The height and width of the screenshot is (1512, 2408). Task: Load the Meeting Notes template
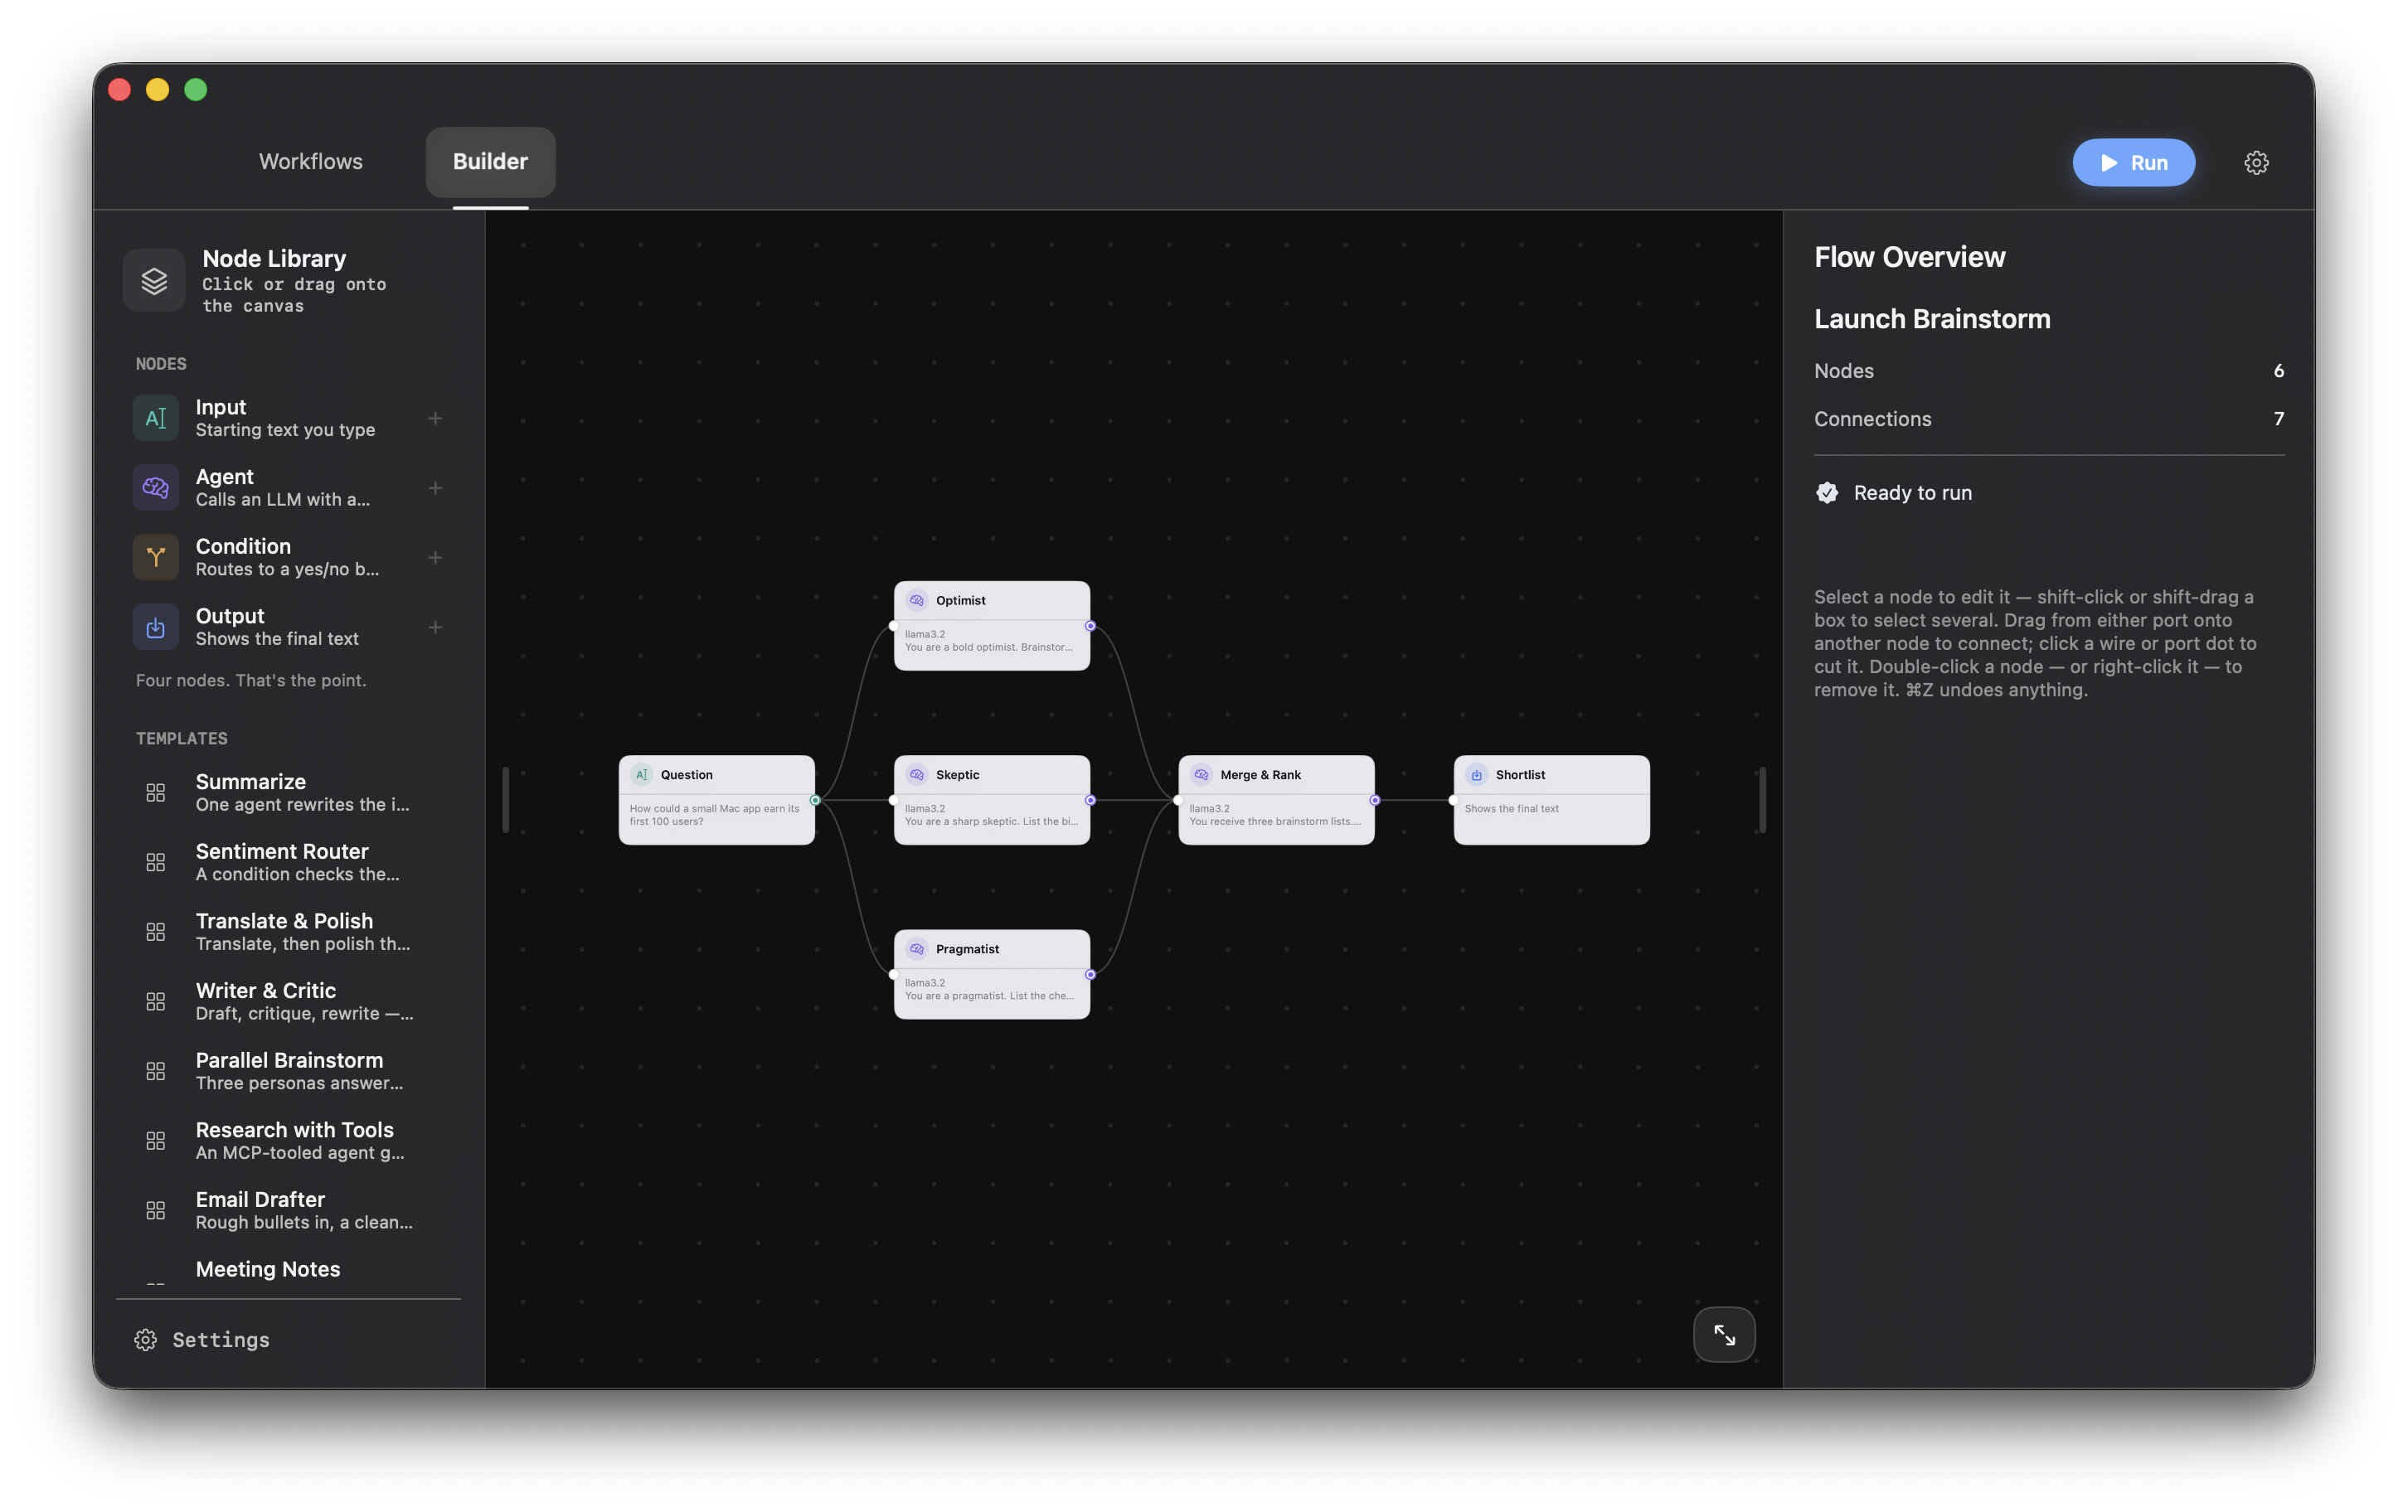[x=288, y=1271]
